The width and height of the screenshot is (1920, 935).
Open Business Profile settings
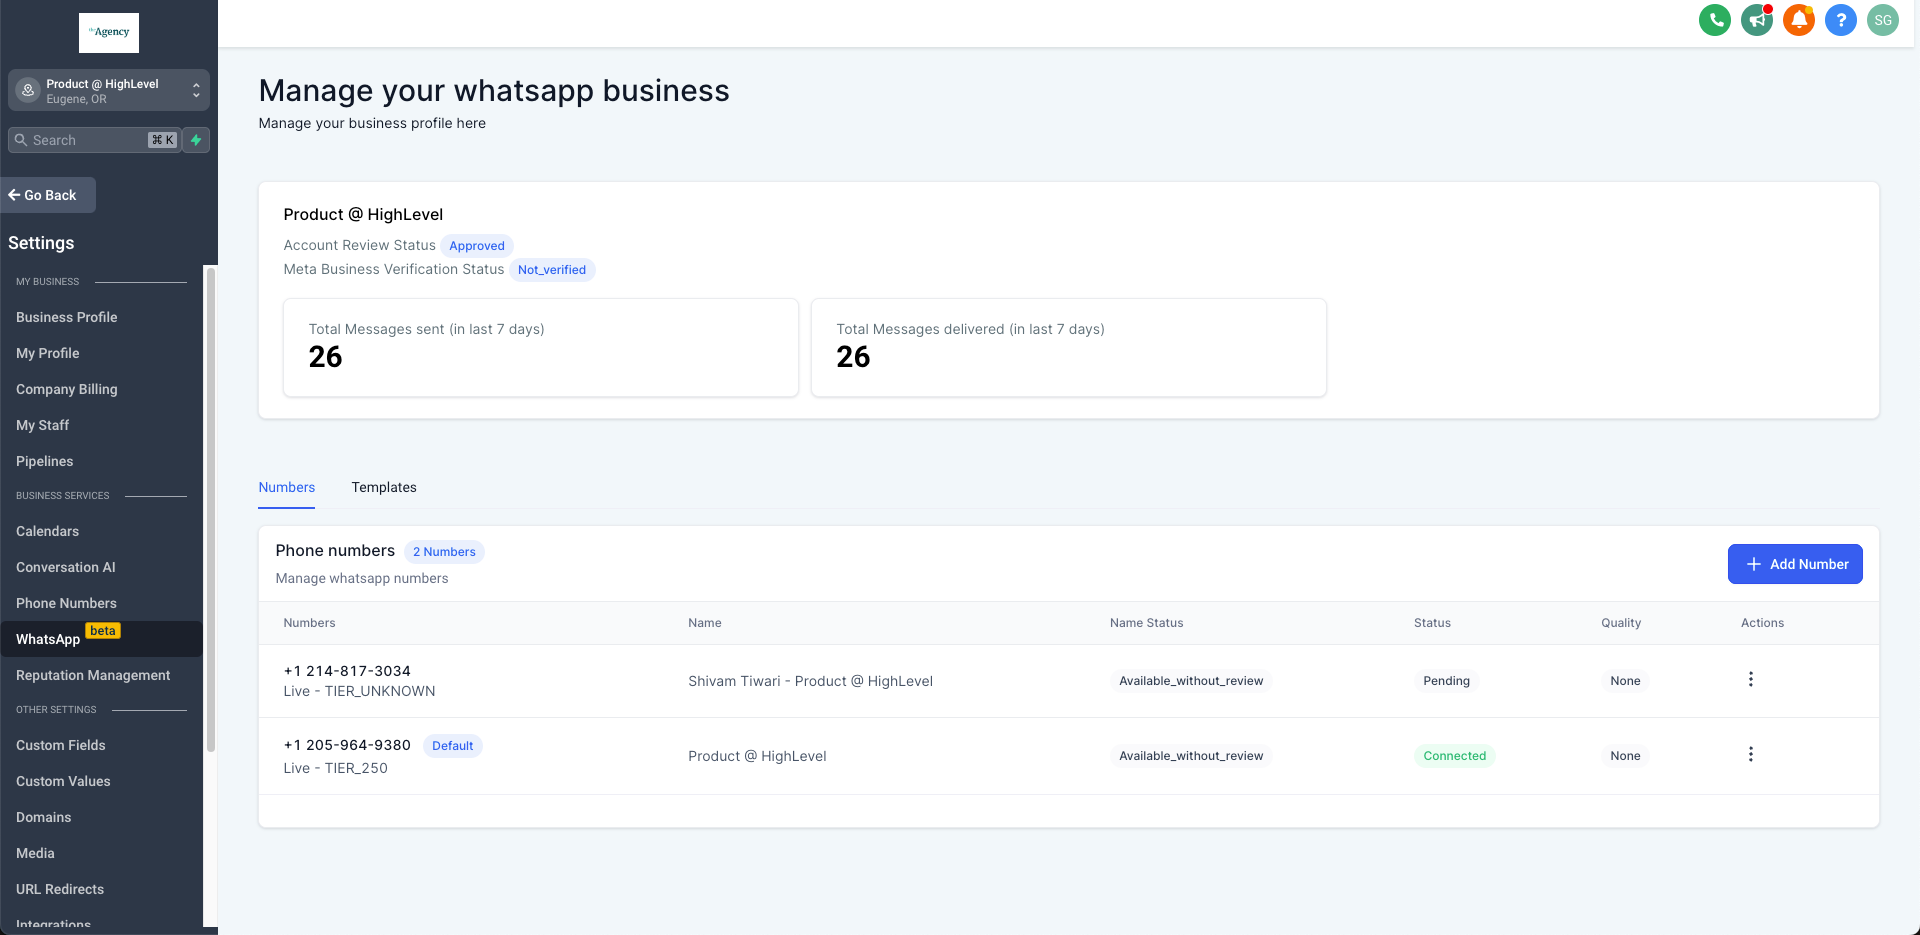(x=67, y=317)
